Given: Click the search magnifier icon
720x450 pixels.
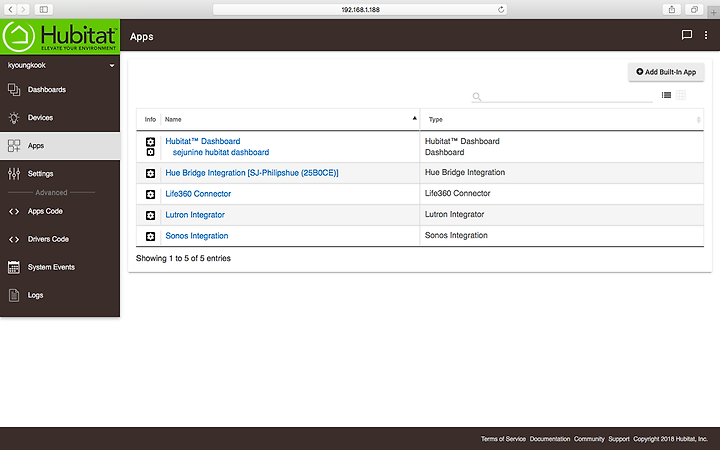Looking at the screenshot, I should (x=477, y=96).
